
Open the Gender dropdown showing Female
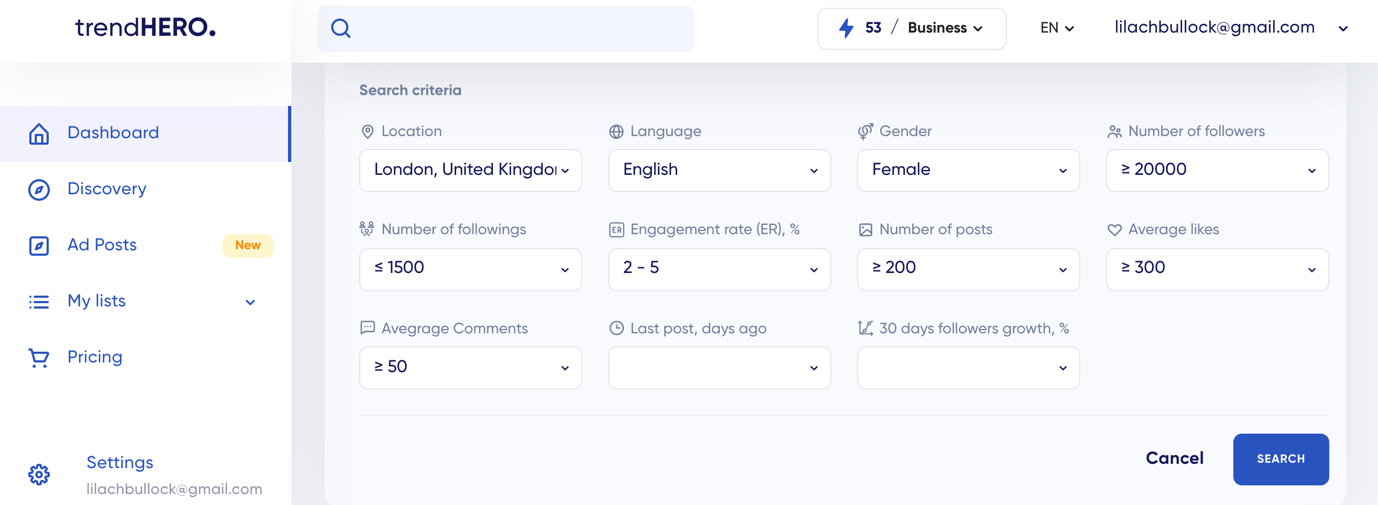tap(968, 170)
